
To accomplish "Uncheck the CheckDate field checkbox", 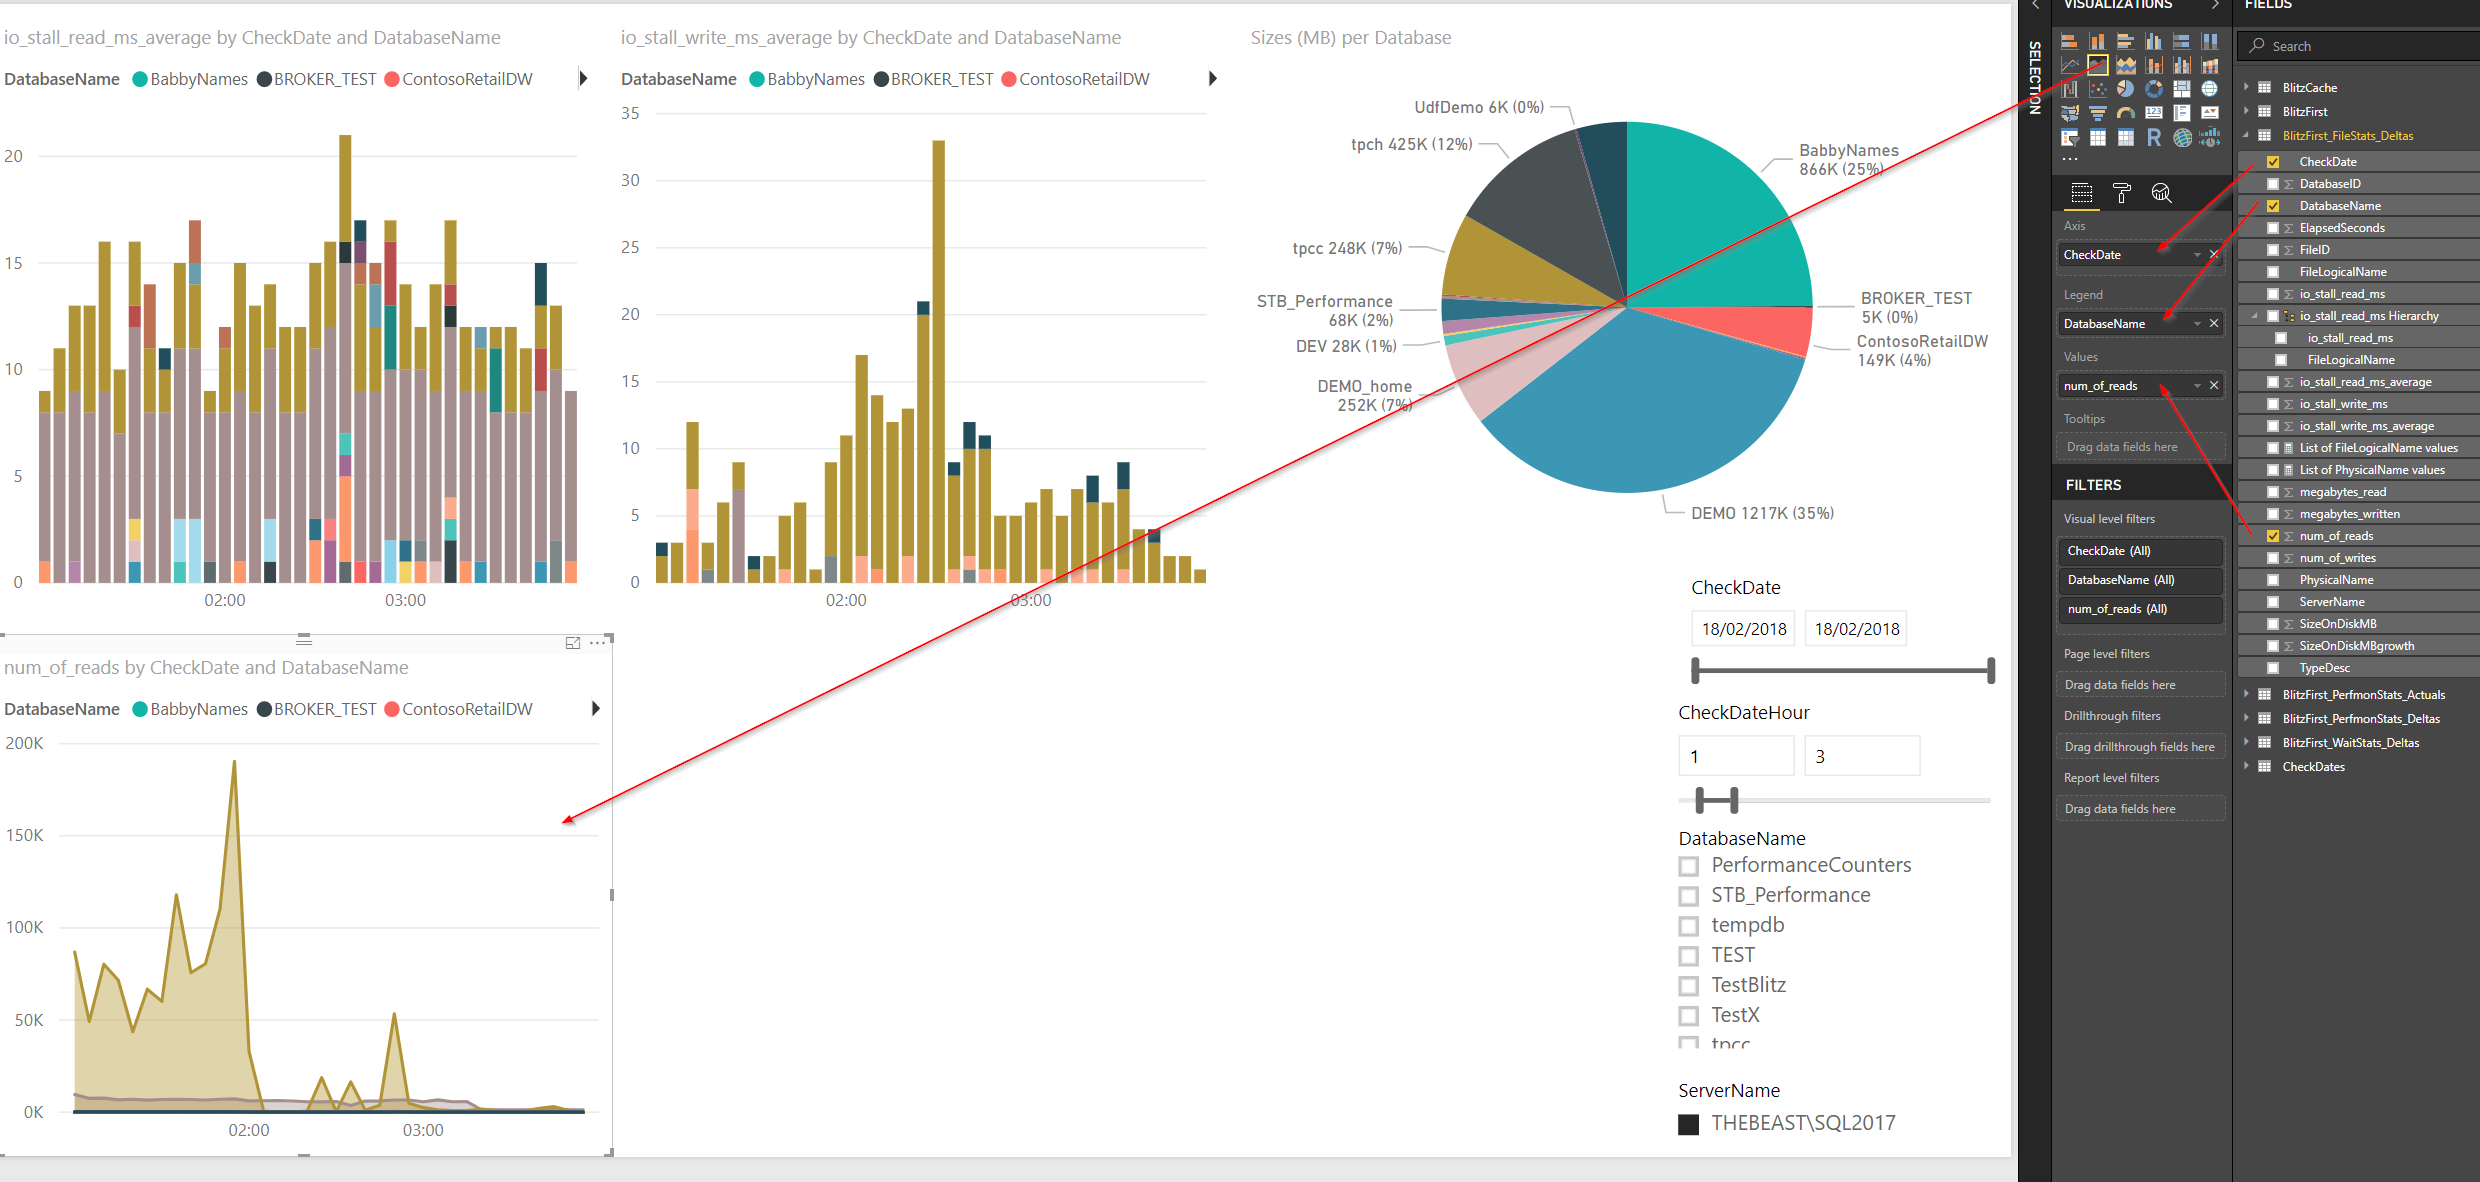I will click(x=2273, y=162).
